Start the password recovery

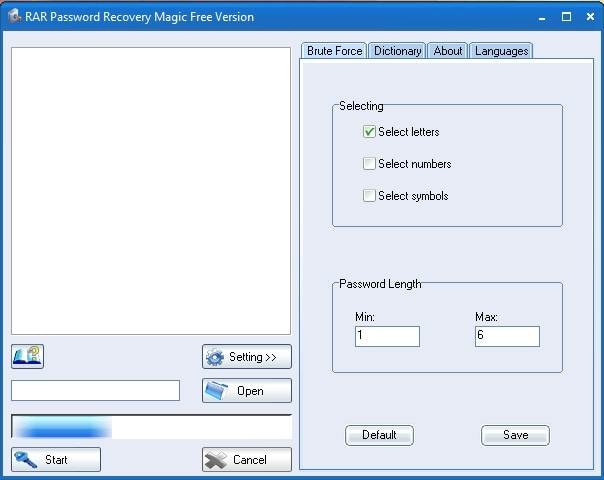pyautogui.click(x=56, y=460)
